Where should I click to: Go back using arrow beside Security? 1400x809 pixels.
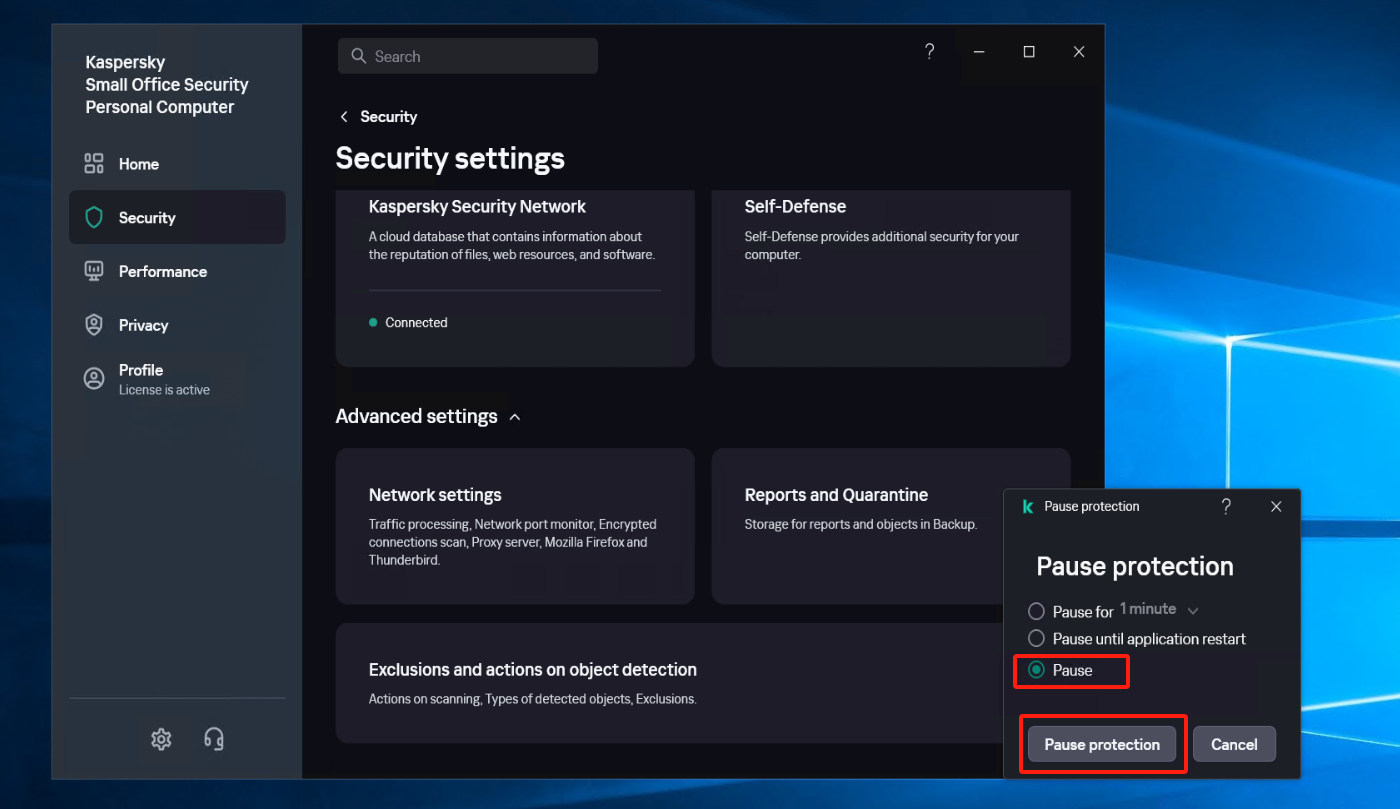[344, 117]
